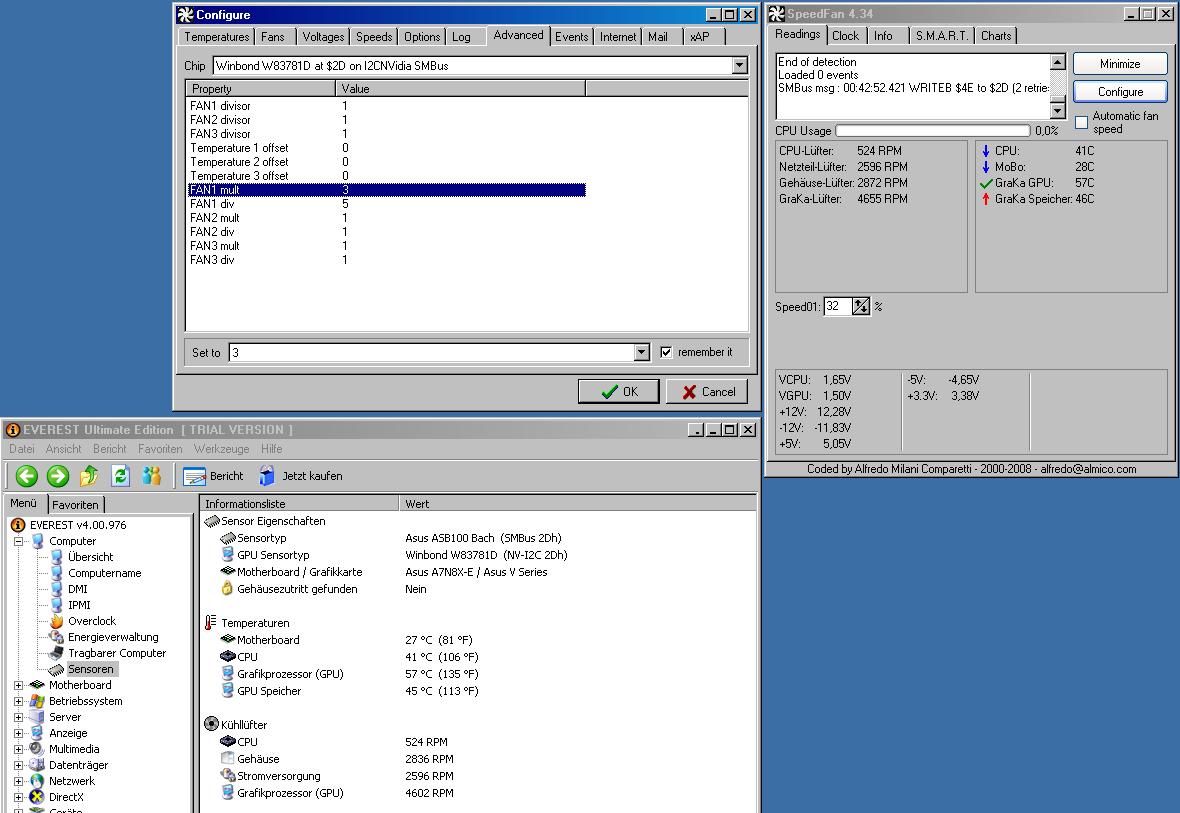
Task: Open the Werkzeuge menu in EVEREST
Action: 221,449
